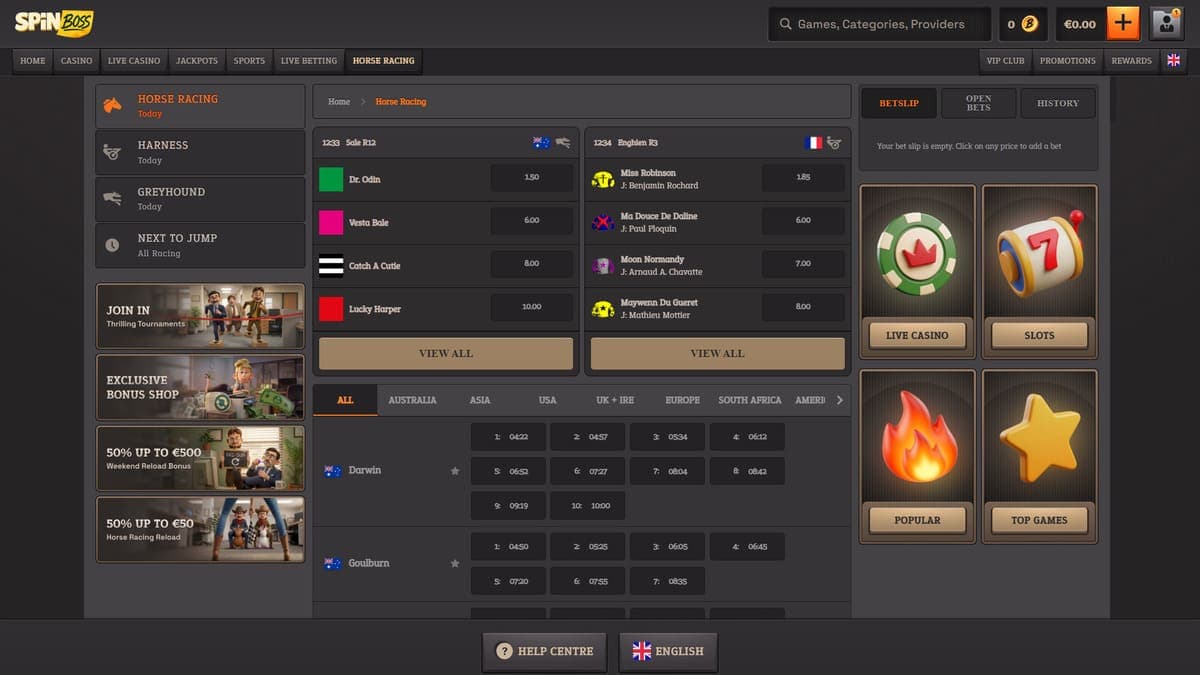This screenshot has height=675, width=1200.
Task: Click Home in the breadcrumb
Action: click(x=339, y=102)
